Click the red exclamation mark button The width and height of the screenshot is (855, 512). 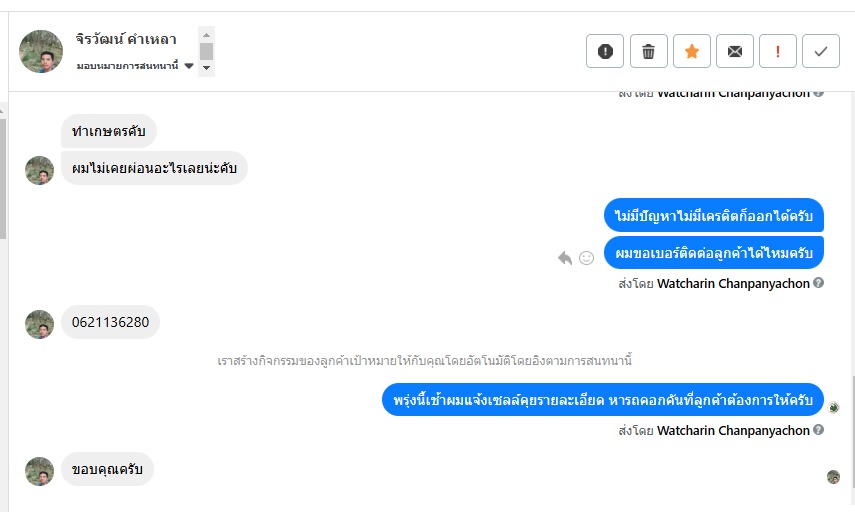[x=777, y=51]
